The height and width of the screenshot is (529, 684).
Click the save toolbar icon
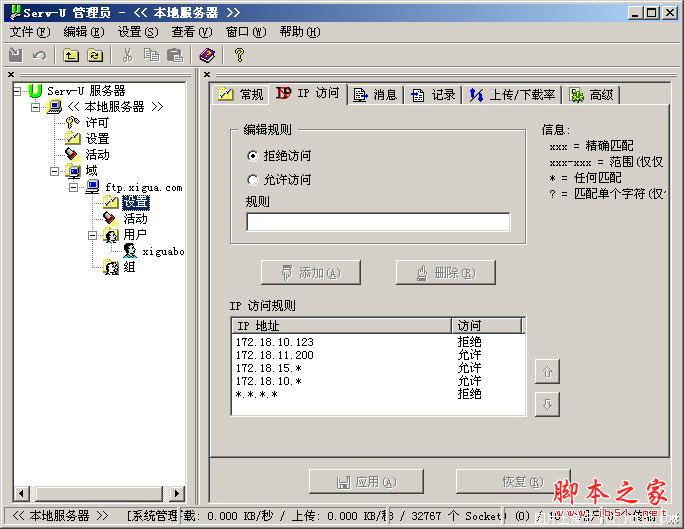(x=16, y=55)
